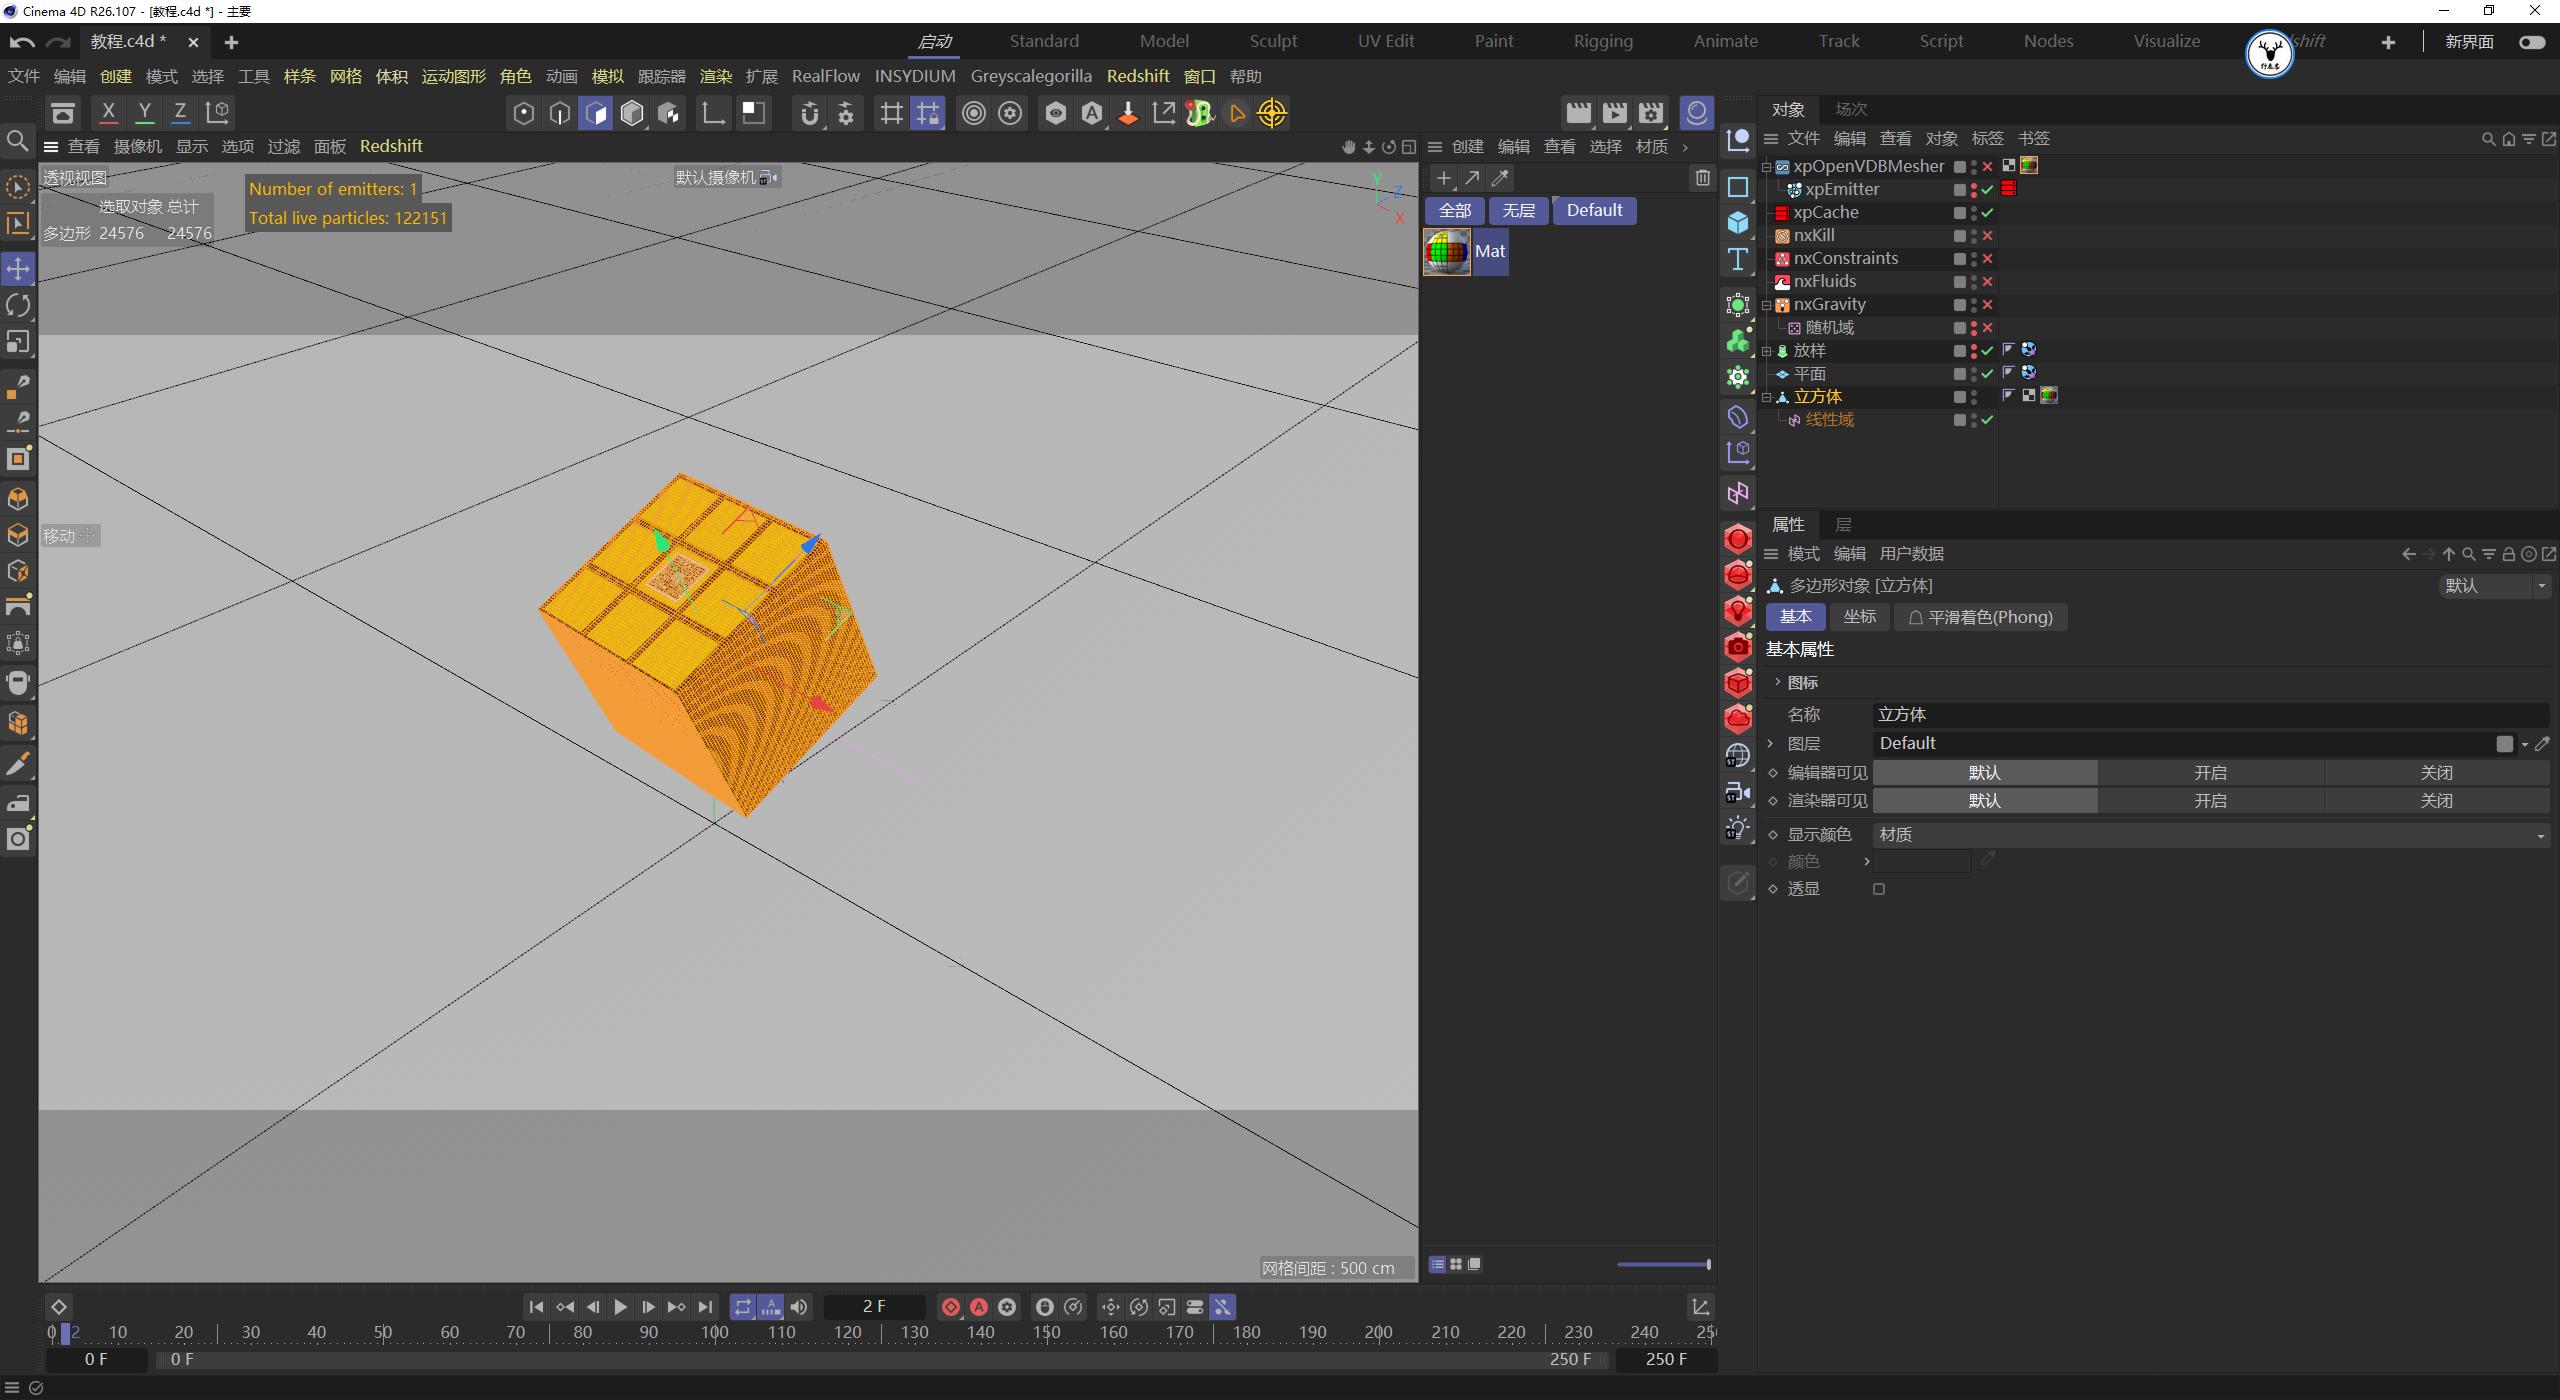Open the Redshift RenderView crosshair icon
This screenshot has height=1400, width=2560.
(x=1272, y=113)
